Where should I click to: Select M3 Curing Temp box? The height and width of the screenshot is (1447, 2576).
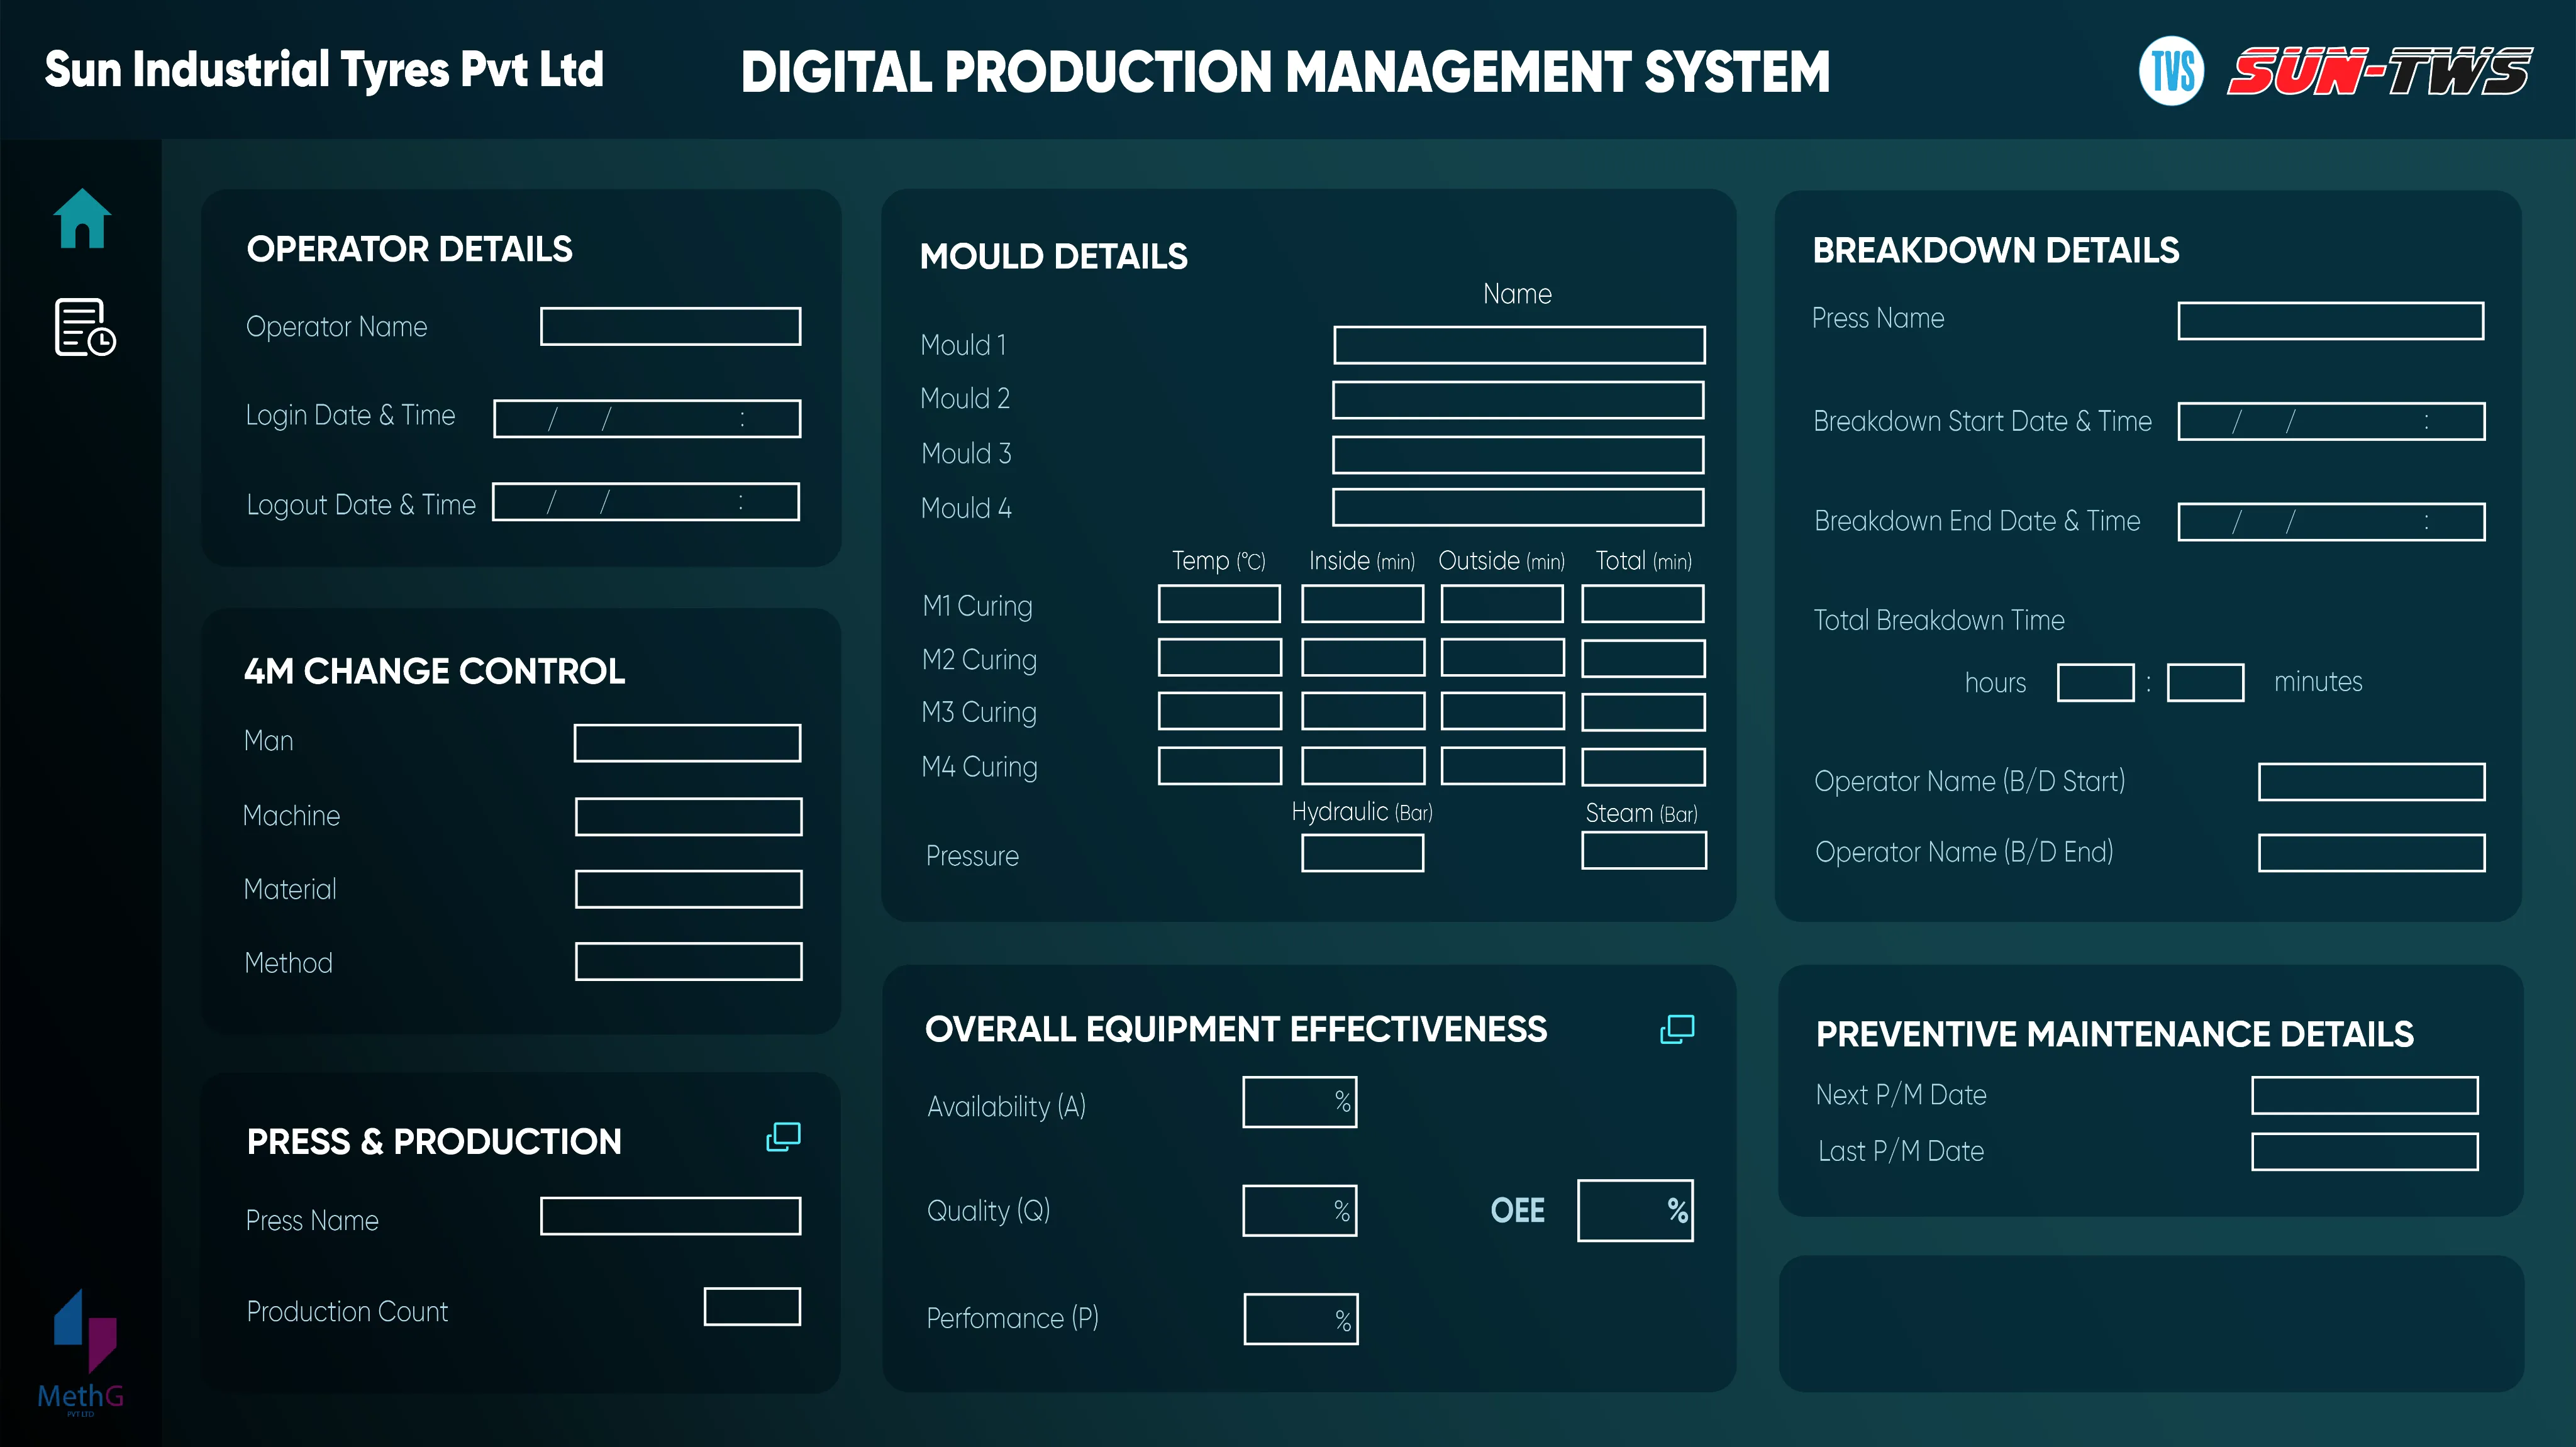pos(1220,711)
